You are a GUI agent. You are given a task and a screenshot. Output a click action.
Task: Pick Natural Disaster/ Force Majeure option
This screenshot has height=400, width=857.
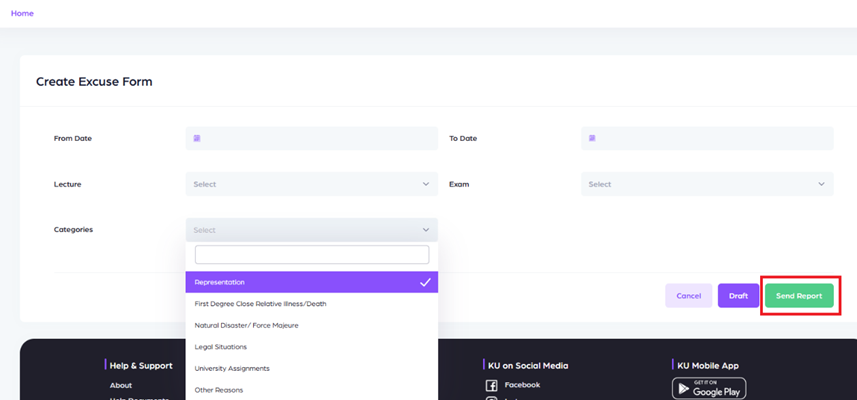(x=247, y=325)
